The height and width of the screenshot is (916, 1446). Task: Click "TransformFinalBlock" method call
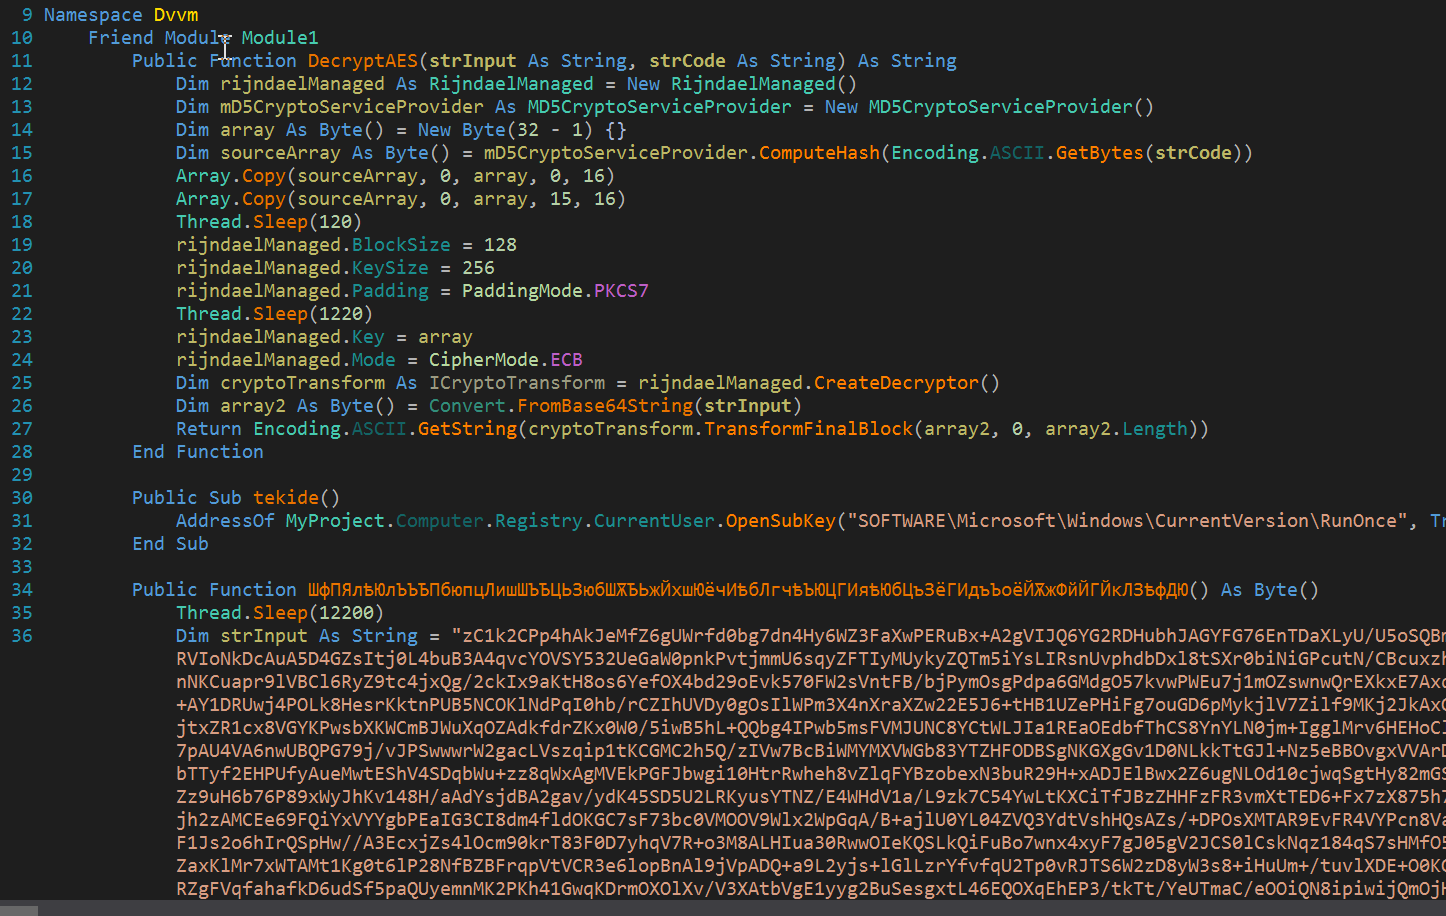[x=808, y=429]
